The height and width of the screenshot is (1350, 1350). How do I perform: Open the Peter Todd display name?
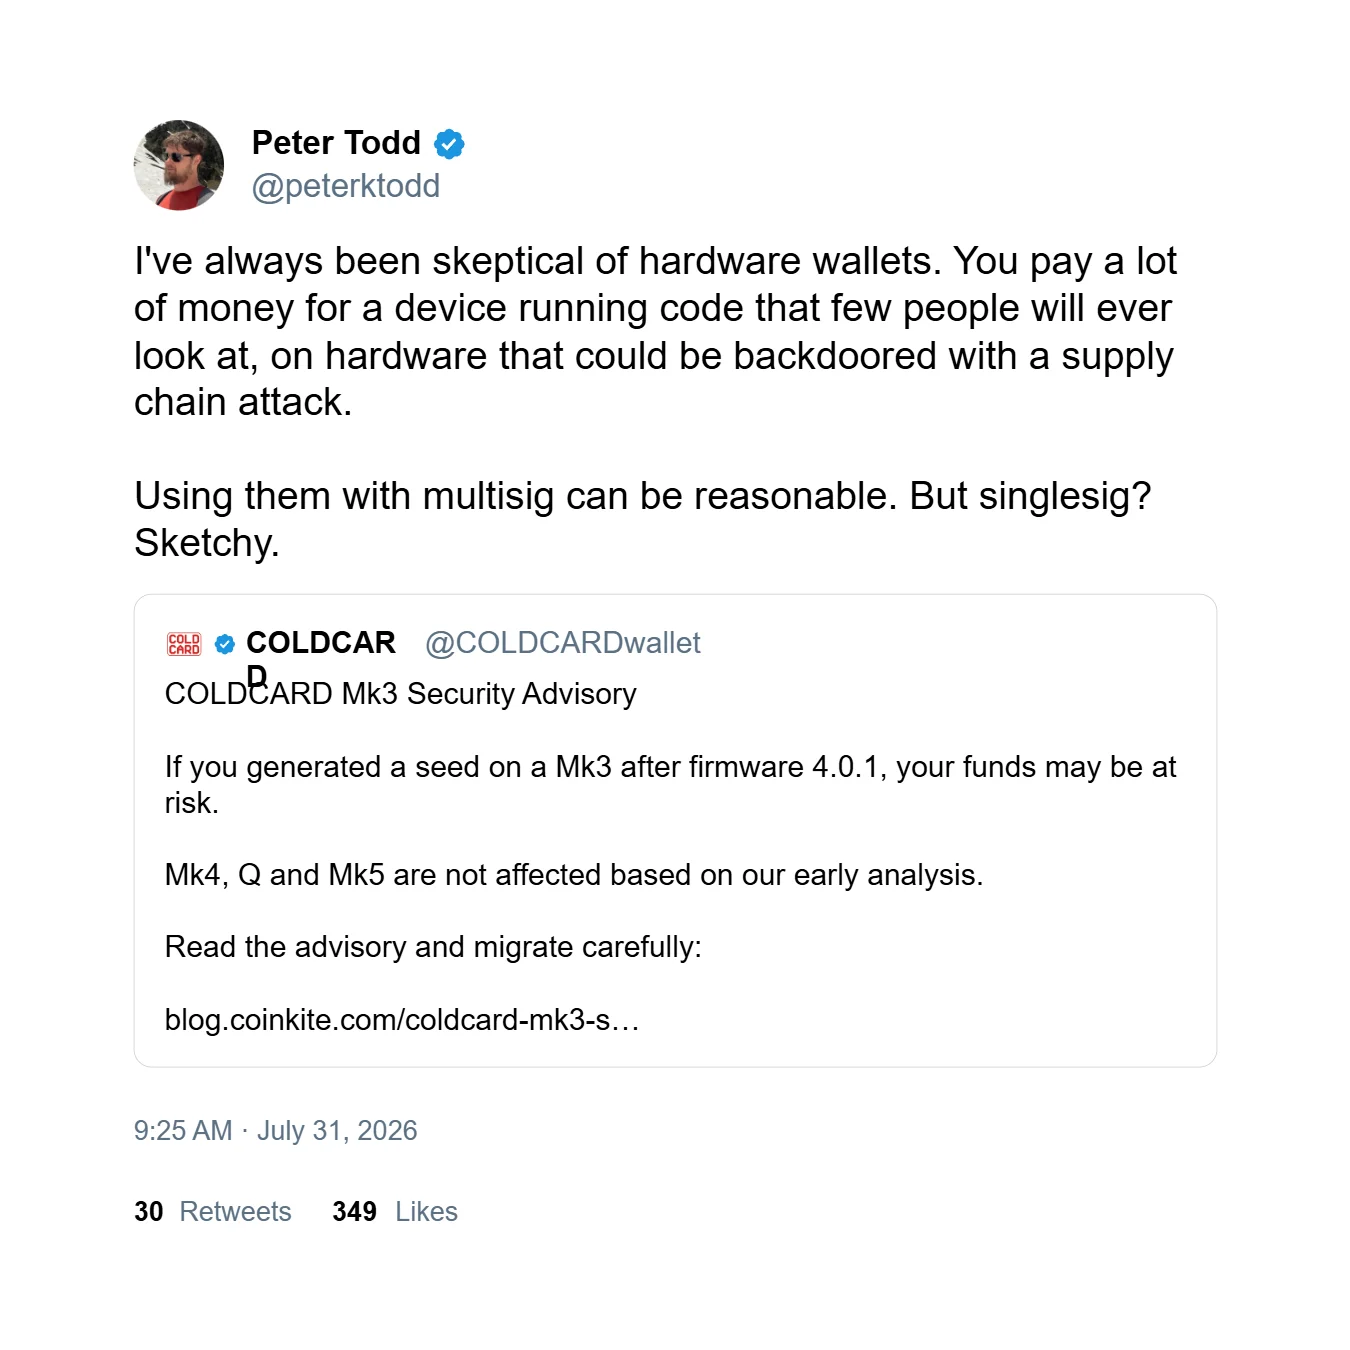(x=336, y=143)
